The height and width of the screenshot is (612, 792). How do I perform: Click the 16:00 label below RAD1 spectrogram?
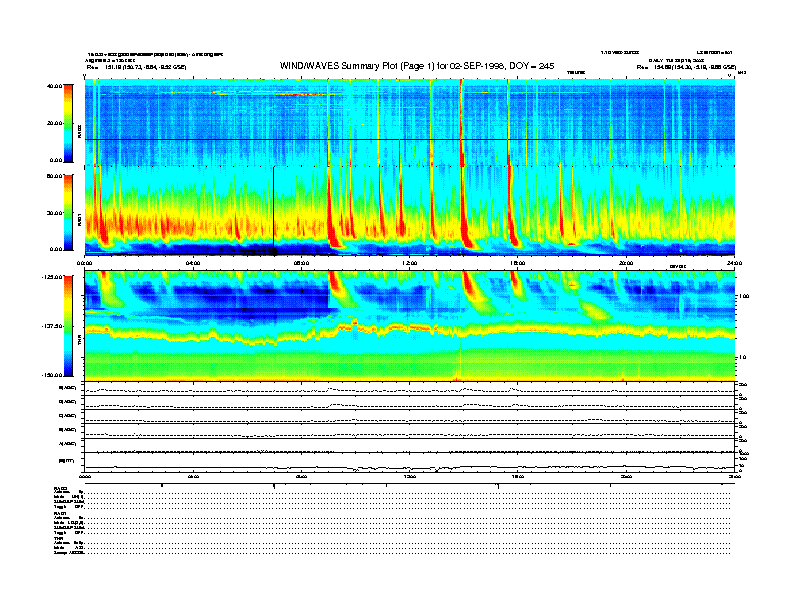point(518,263)
